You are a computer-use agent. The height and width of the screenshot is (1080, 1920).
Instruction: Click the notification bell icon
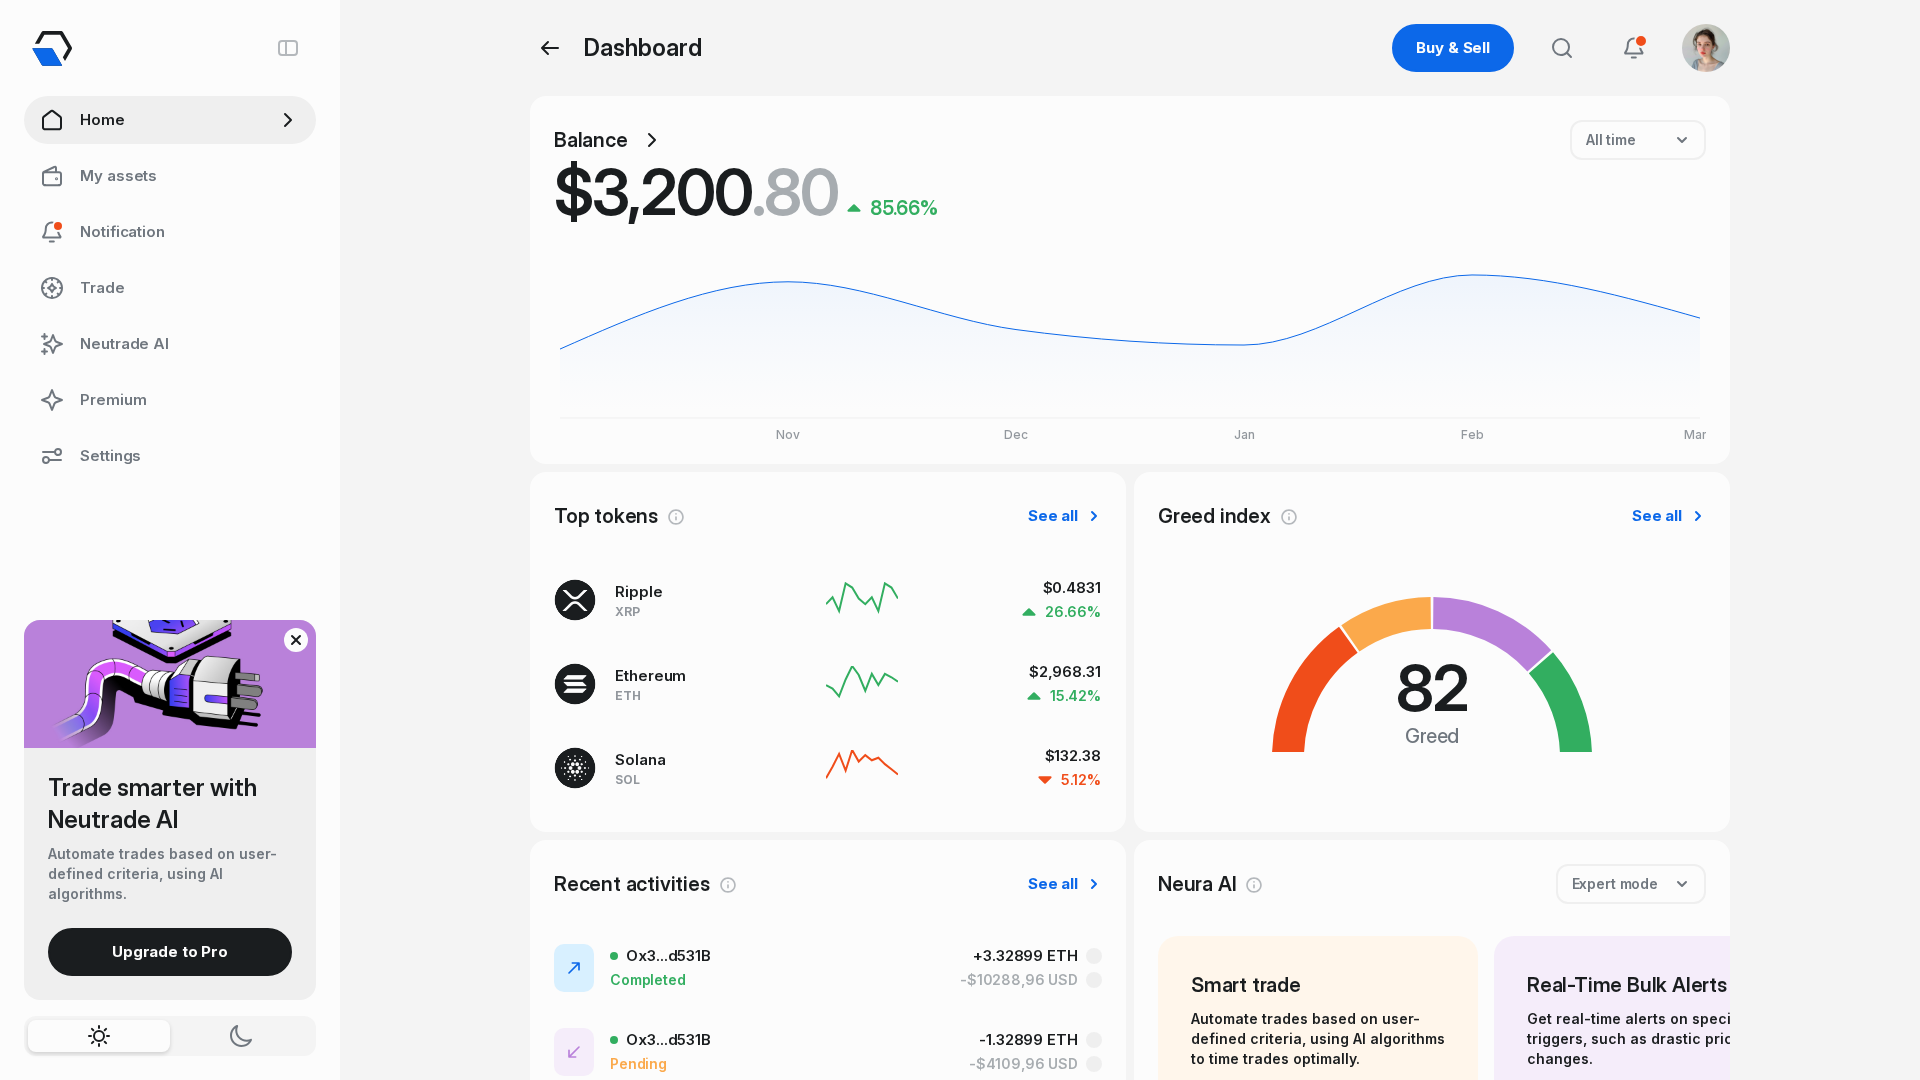[x=1634, y=47]
